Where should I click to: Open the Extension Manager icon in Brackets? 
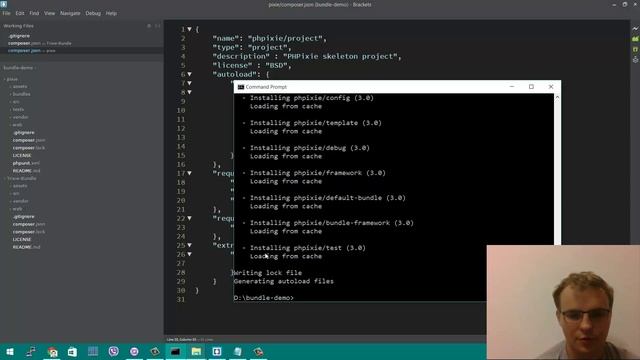click(x=635, y=39)
